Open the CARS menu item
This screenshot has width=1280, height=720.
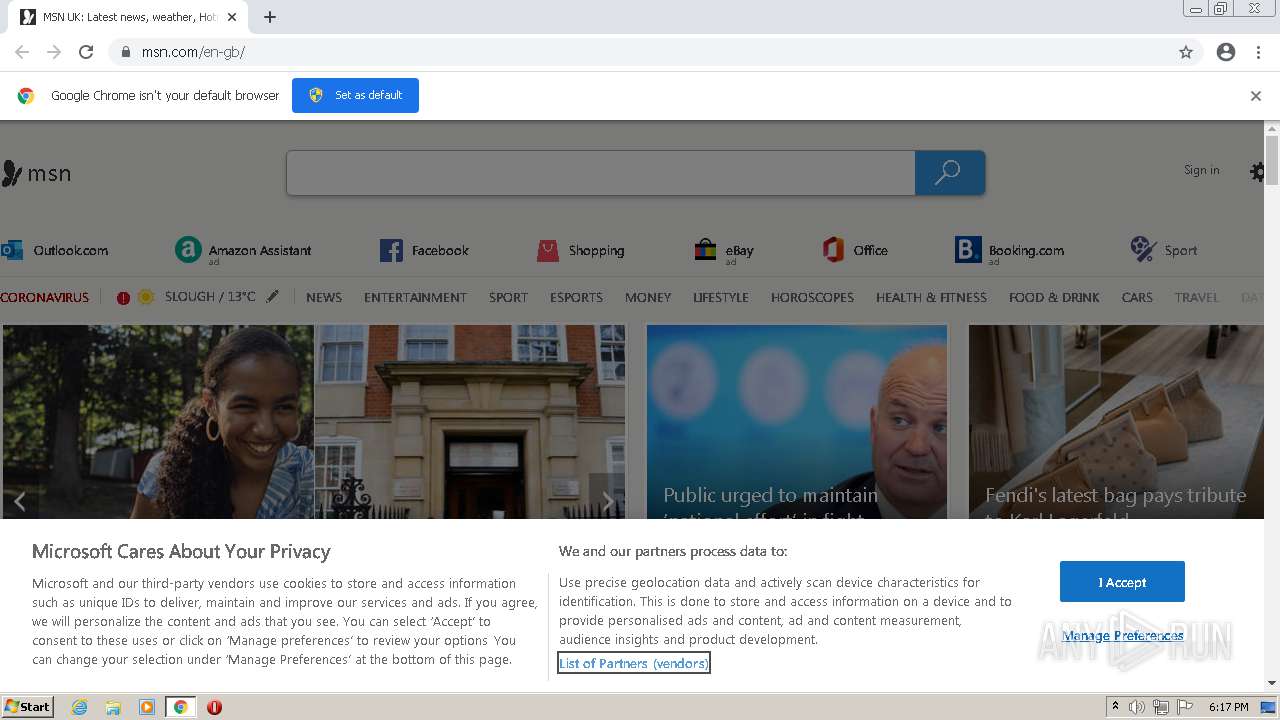pyautogui.click(x=1137, y=297)
